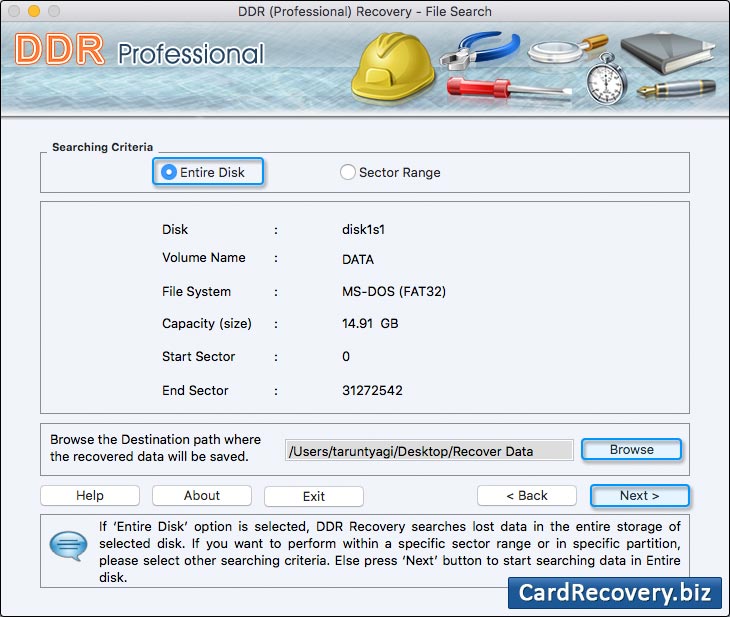The image size is (730, 617).
Task: Click the Exit button
Action: 314,496
